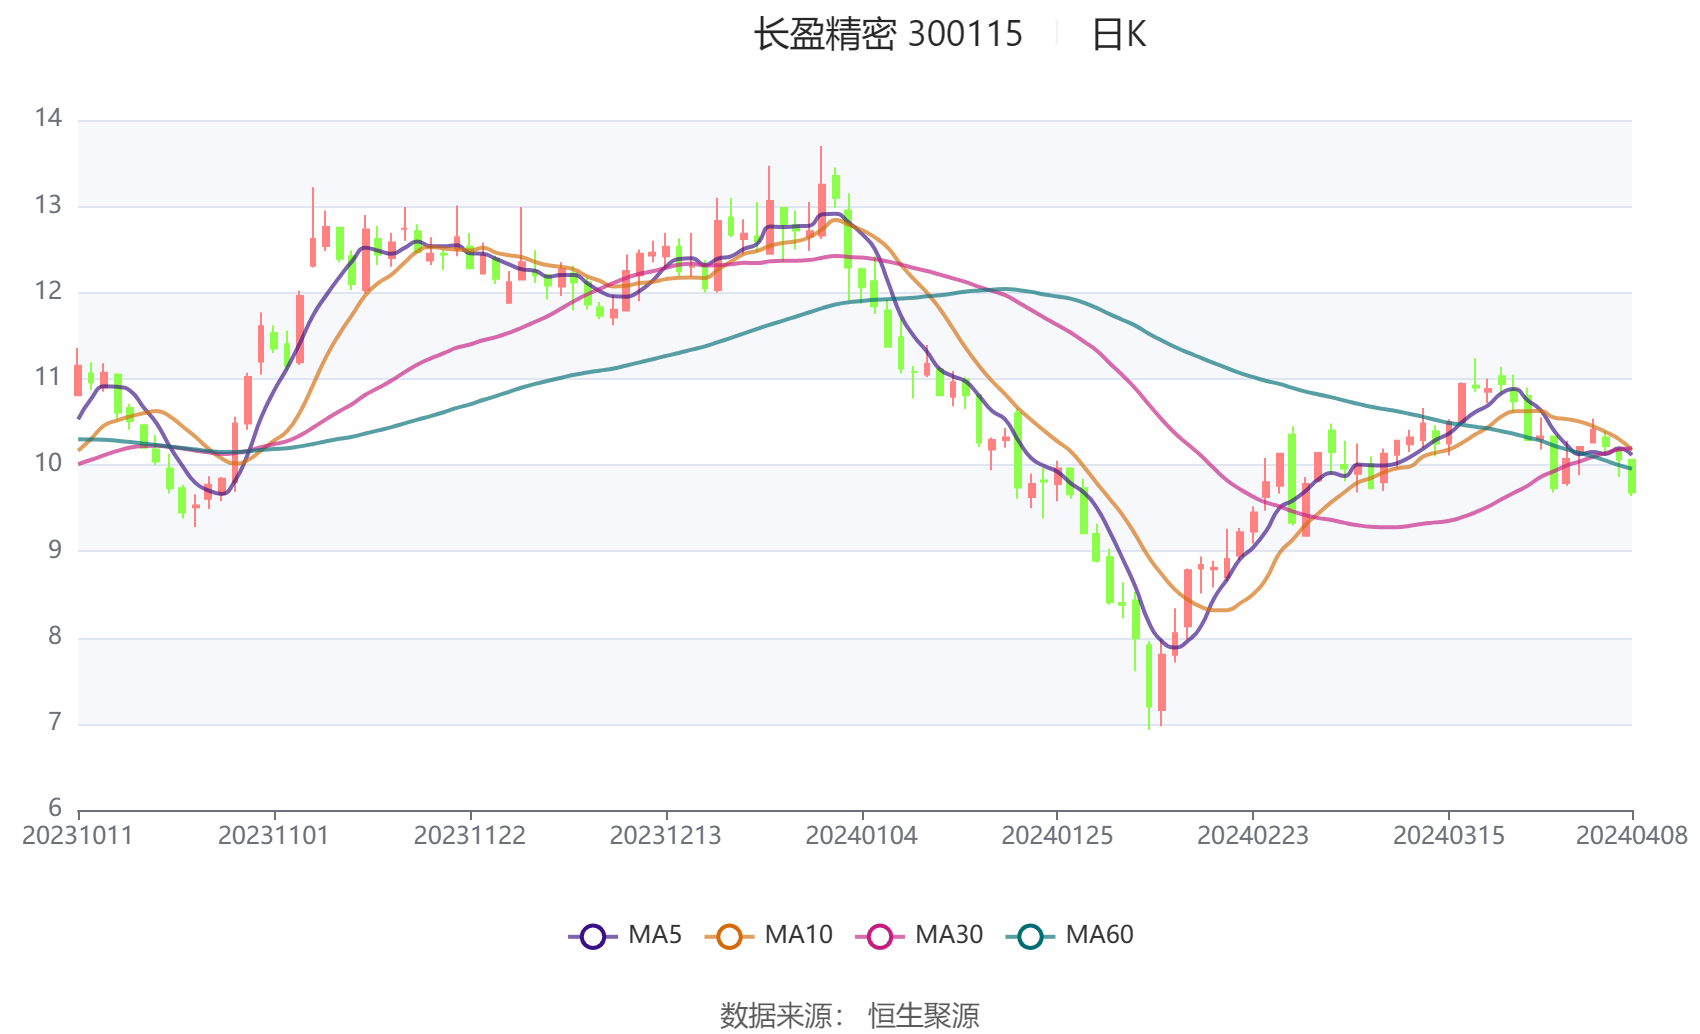Click the MA60 teal circle legend marker

(x=1030, y=936)
